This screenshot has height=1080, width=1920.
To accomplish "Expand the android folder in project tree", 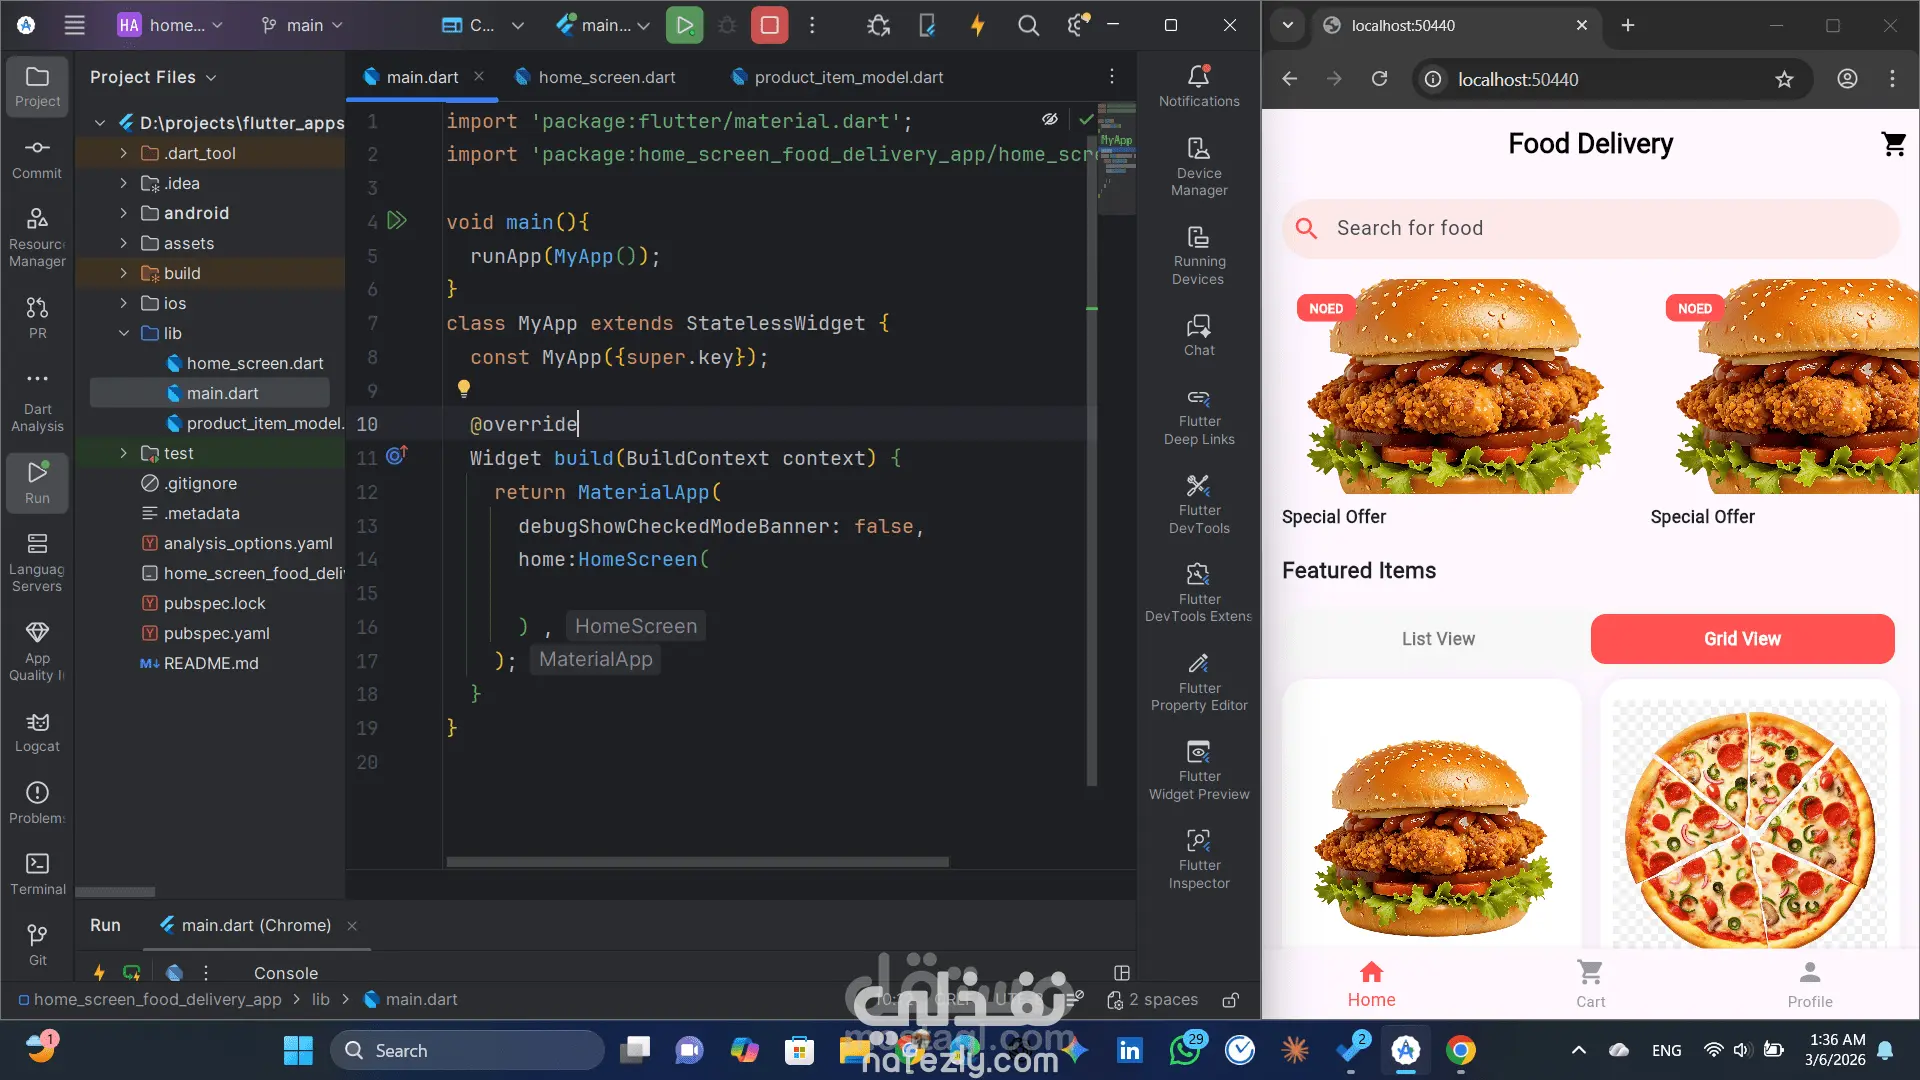I will coord(123,213).
